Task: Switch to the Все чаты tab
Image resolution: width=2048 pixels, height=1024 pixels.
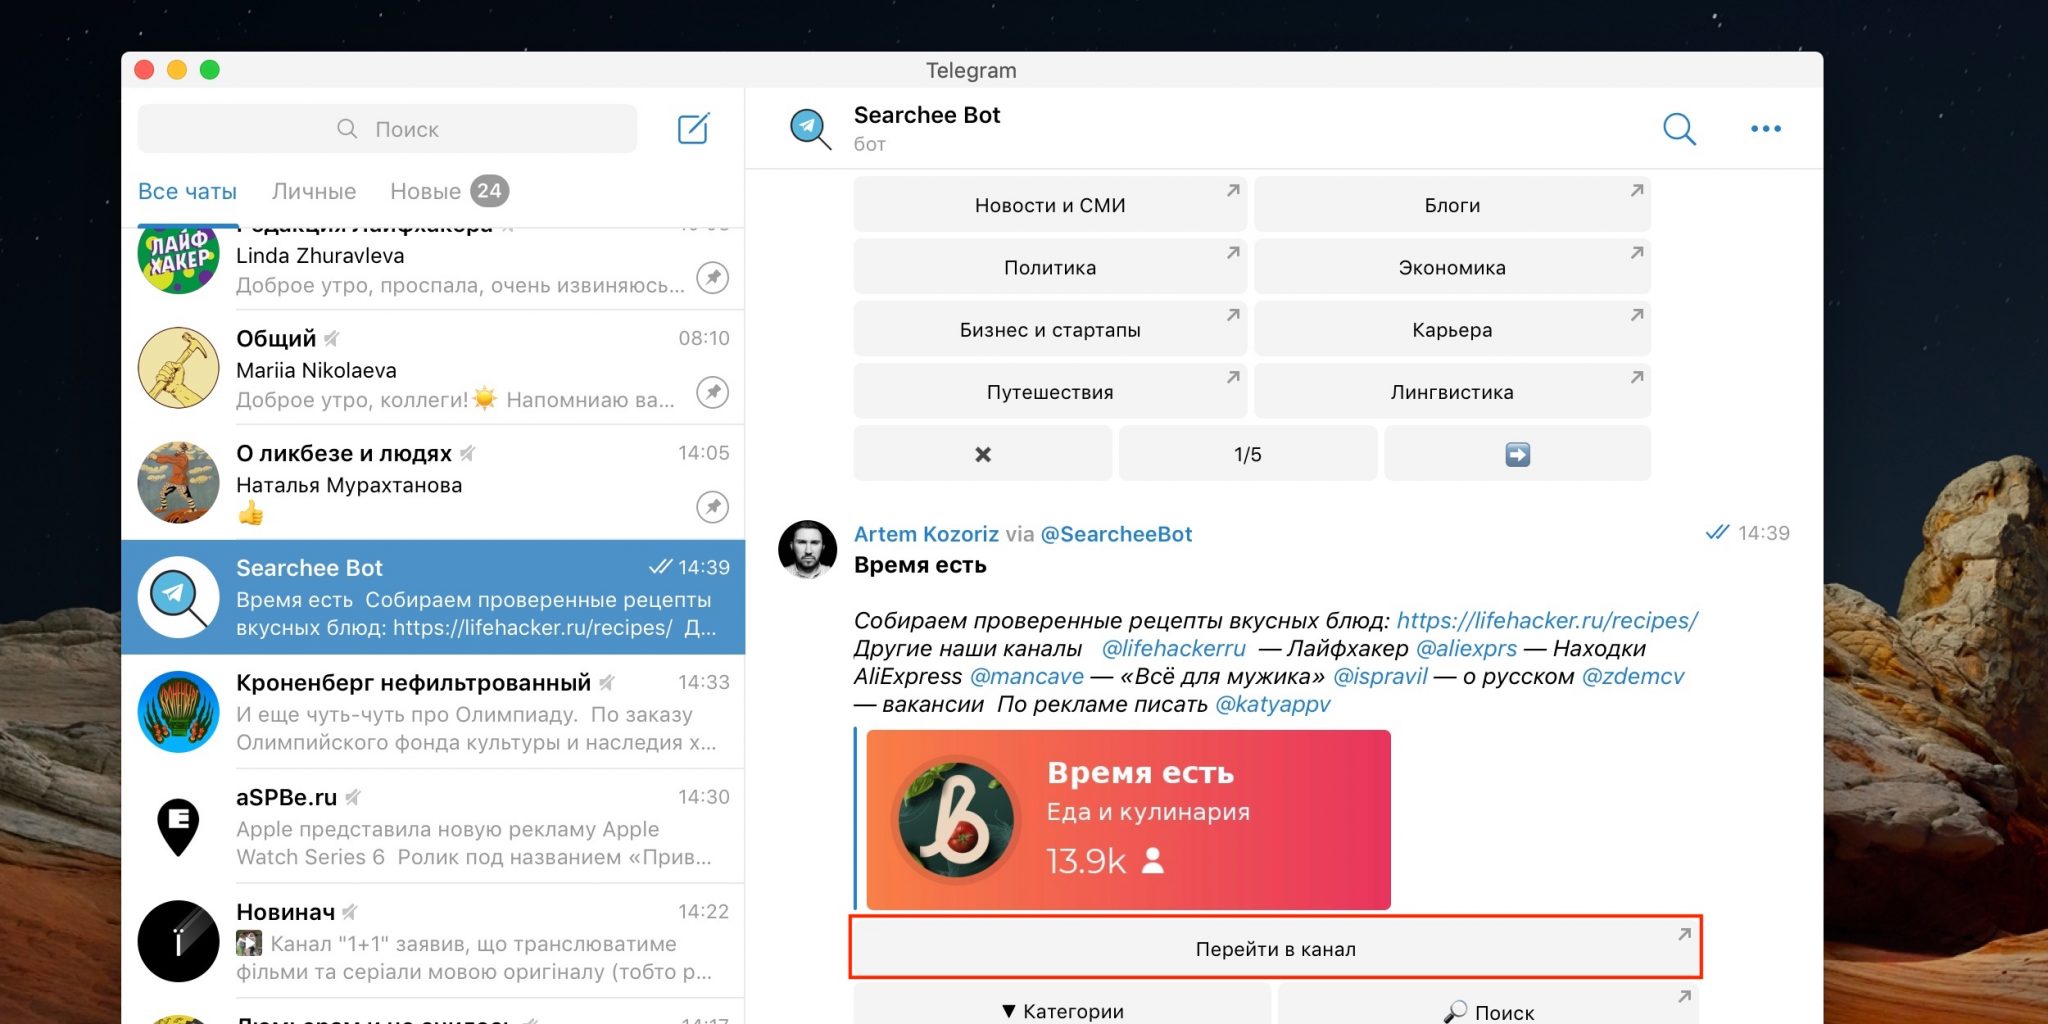Action: point(187,191)
